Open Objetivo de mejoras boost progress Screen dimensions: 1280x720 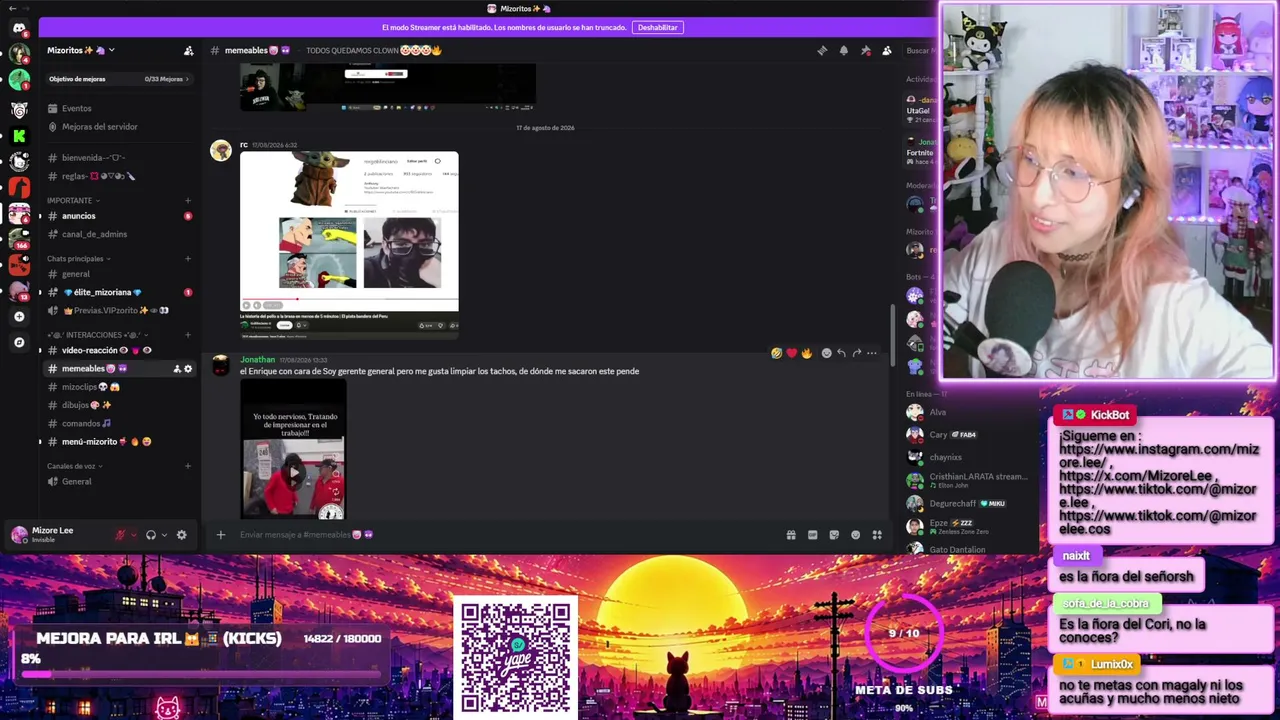point(119,79)
